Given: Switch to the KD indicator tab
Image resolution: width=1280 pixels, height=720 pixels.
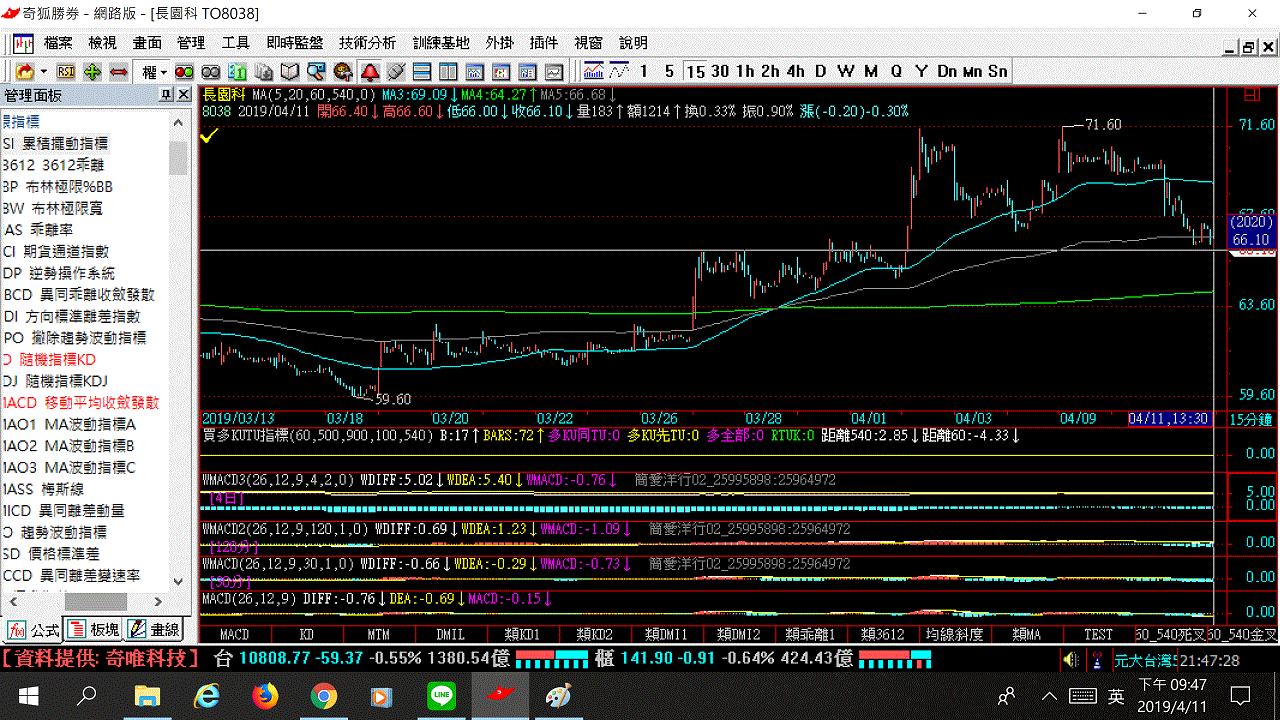Looking at the screenshot, I should pos(307,634).
